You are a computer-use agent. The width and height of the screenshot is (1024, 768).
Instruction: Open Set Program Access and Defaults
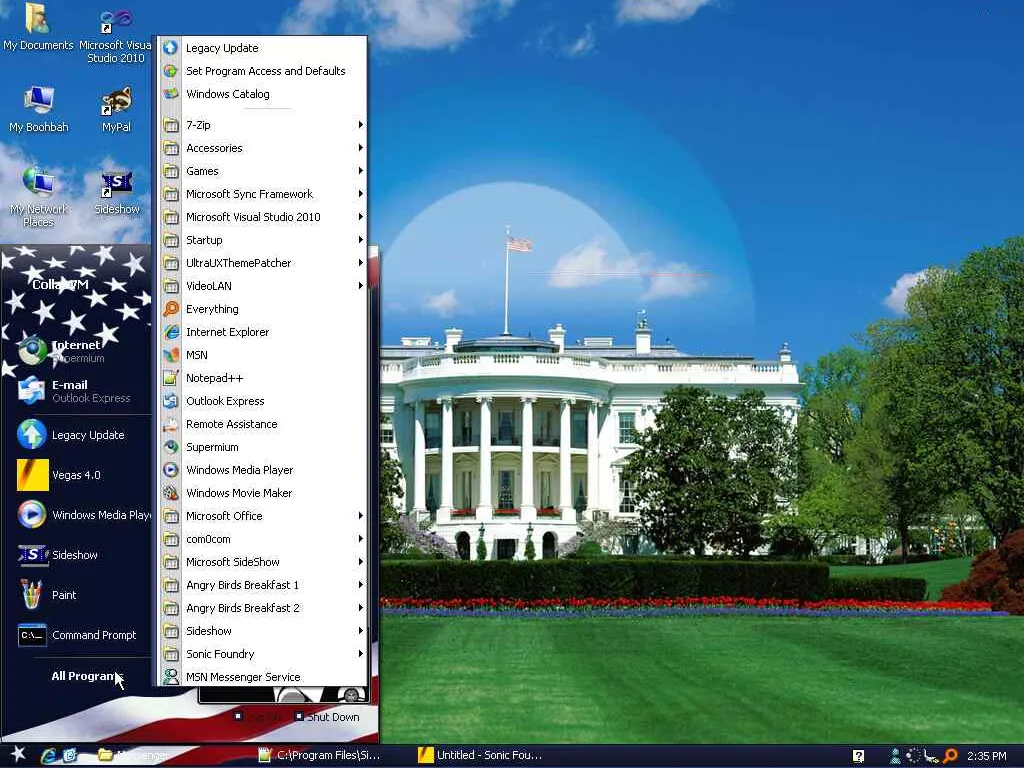point(261,71)
